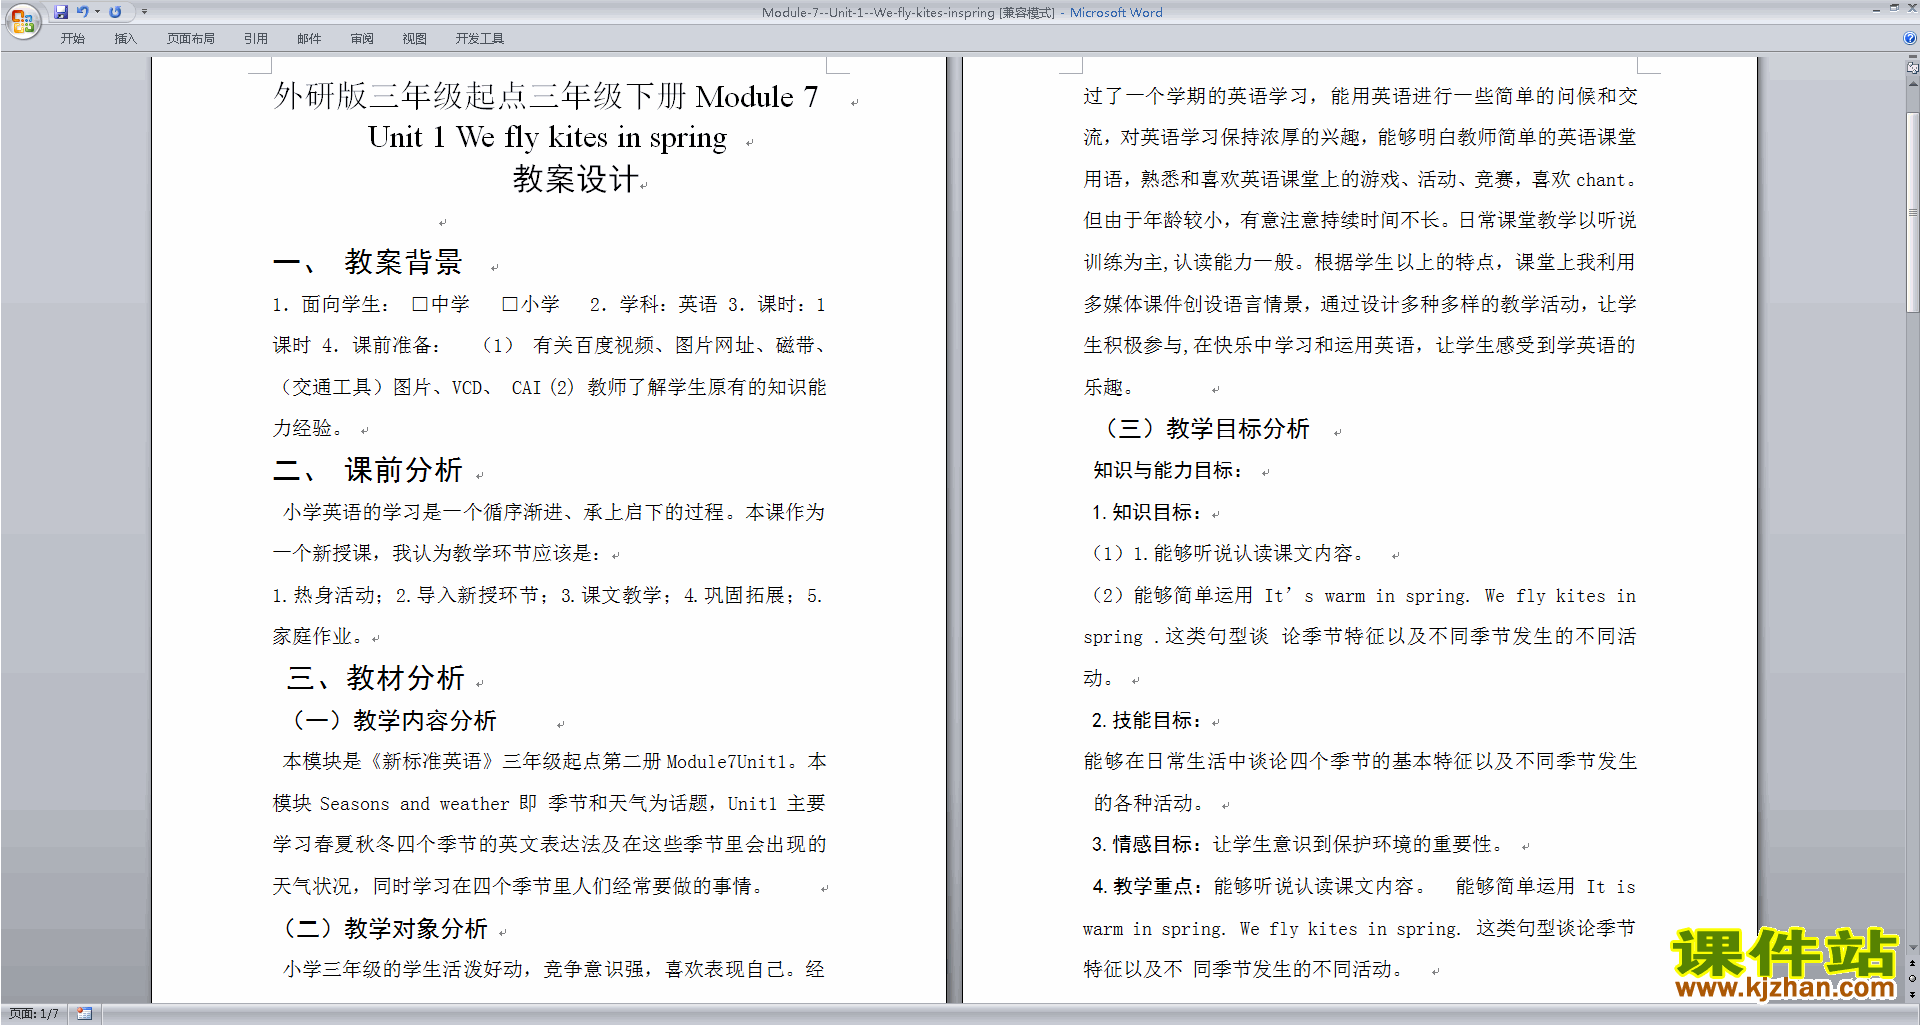
Task: Minimize the Word window
Action: point(1876,9)
